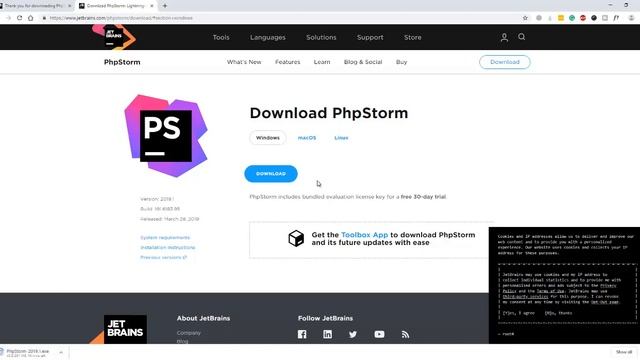This screenshot has width=640, height=360.
Task: Switch to the Download PhpStorm tab
Action: click(x=115, y=6)
